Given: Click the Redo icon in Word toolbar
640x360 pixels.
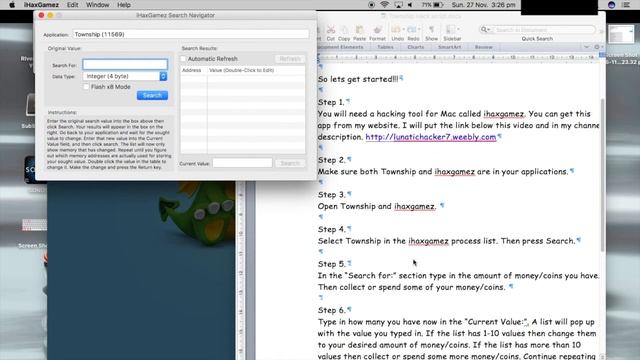Looking at the screenshot, I should [412, 29].
